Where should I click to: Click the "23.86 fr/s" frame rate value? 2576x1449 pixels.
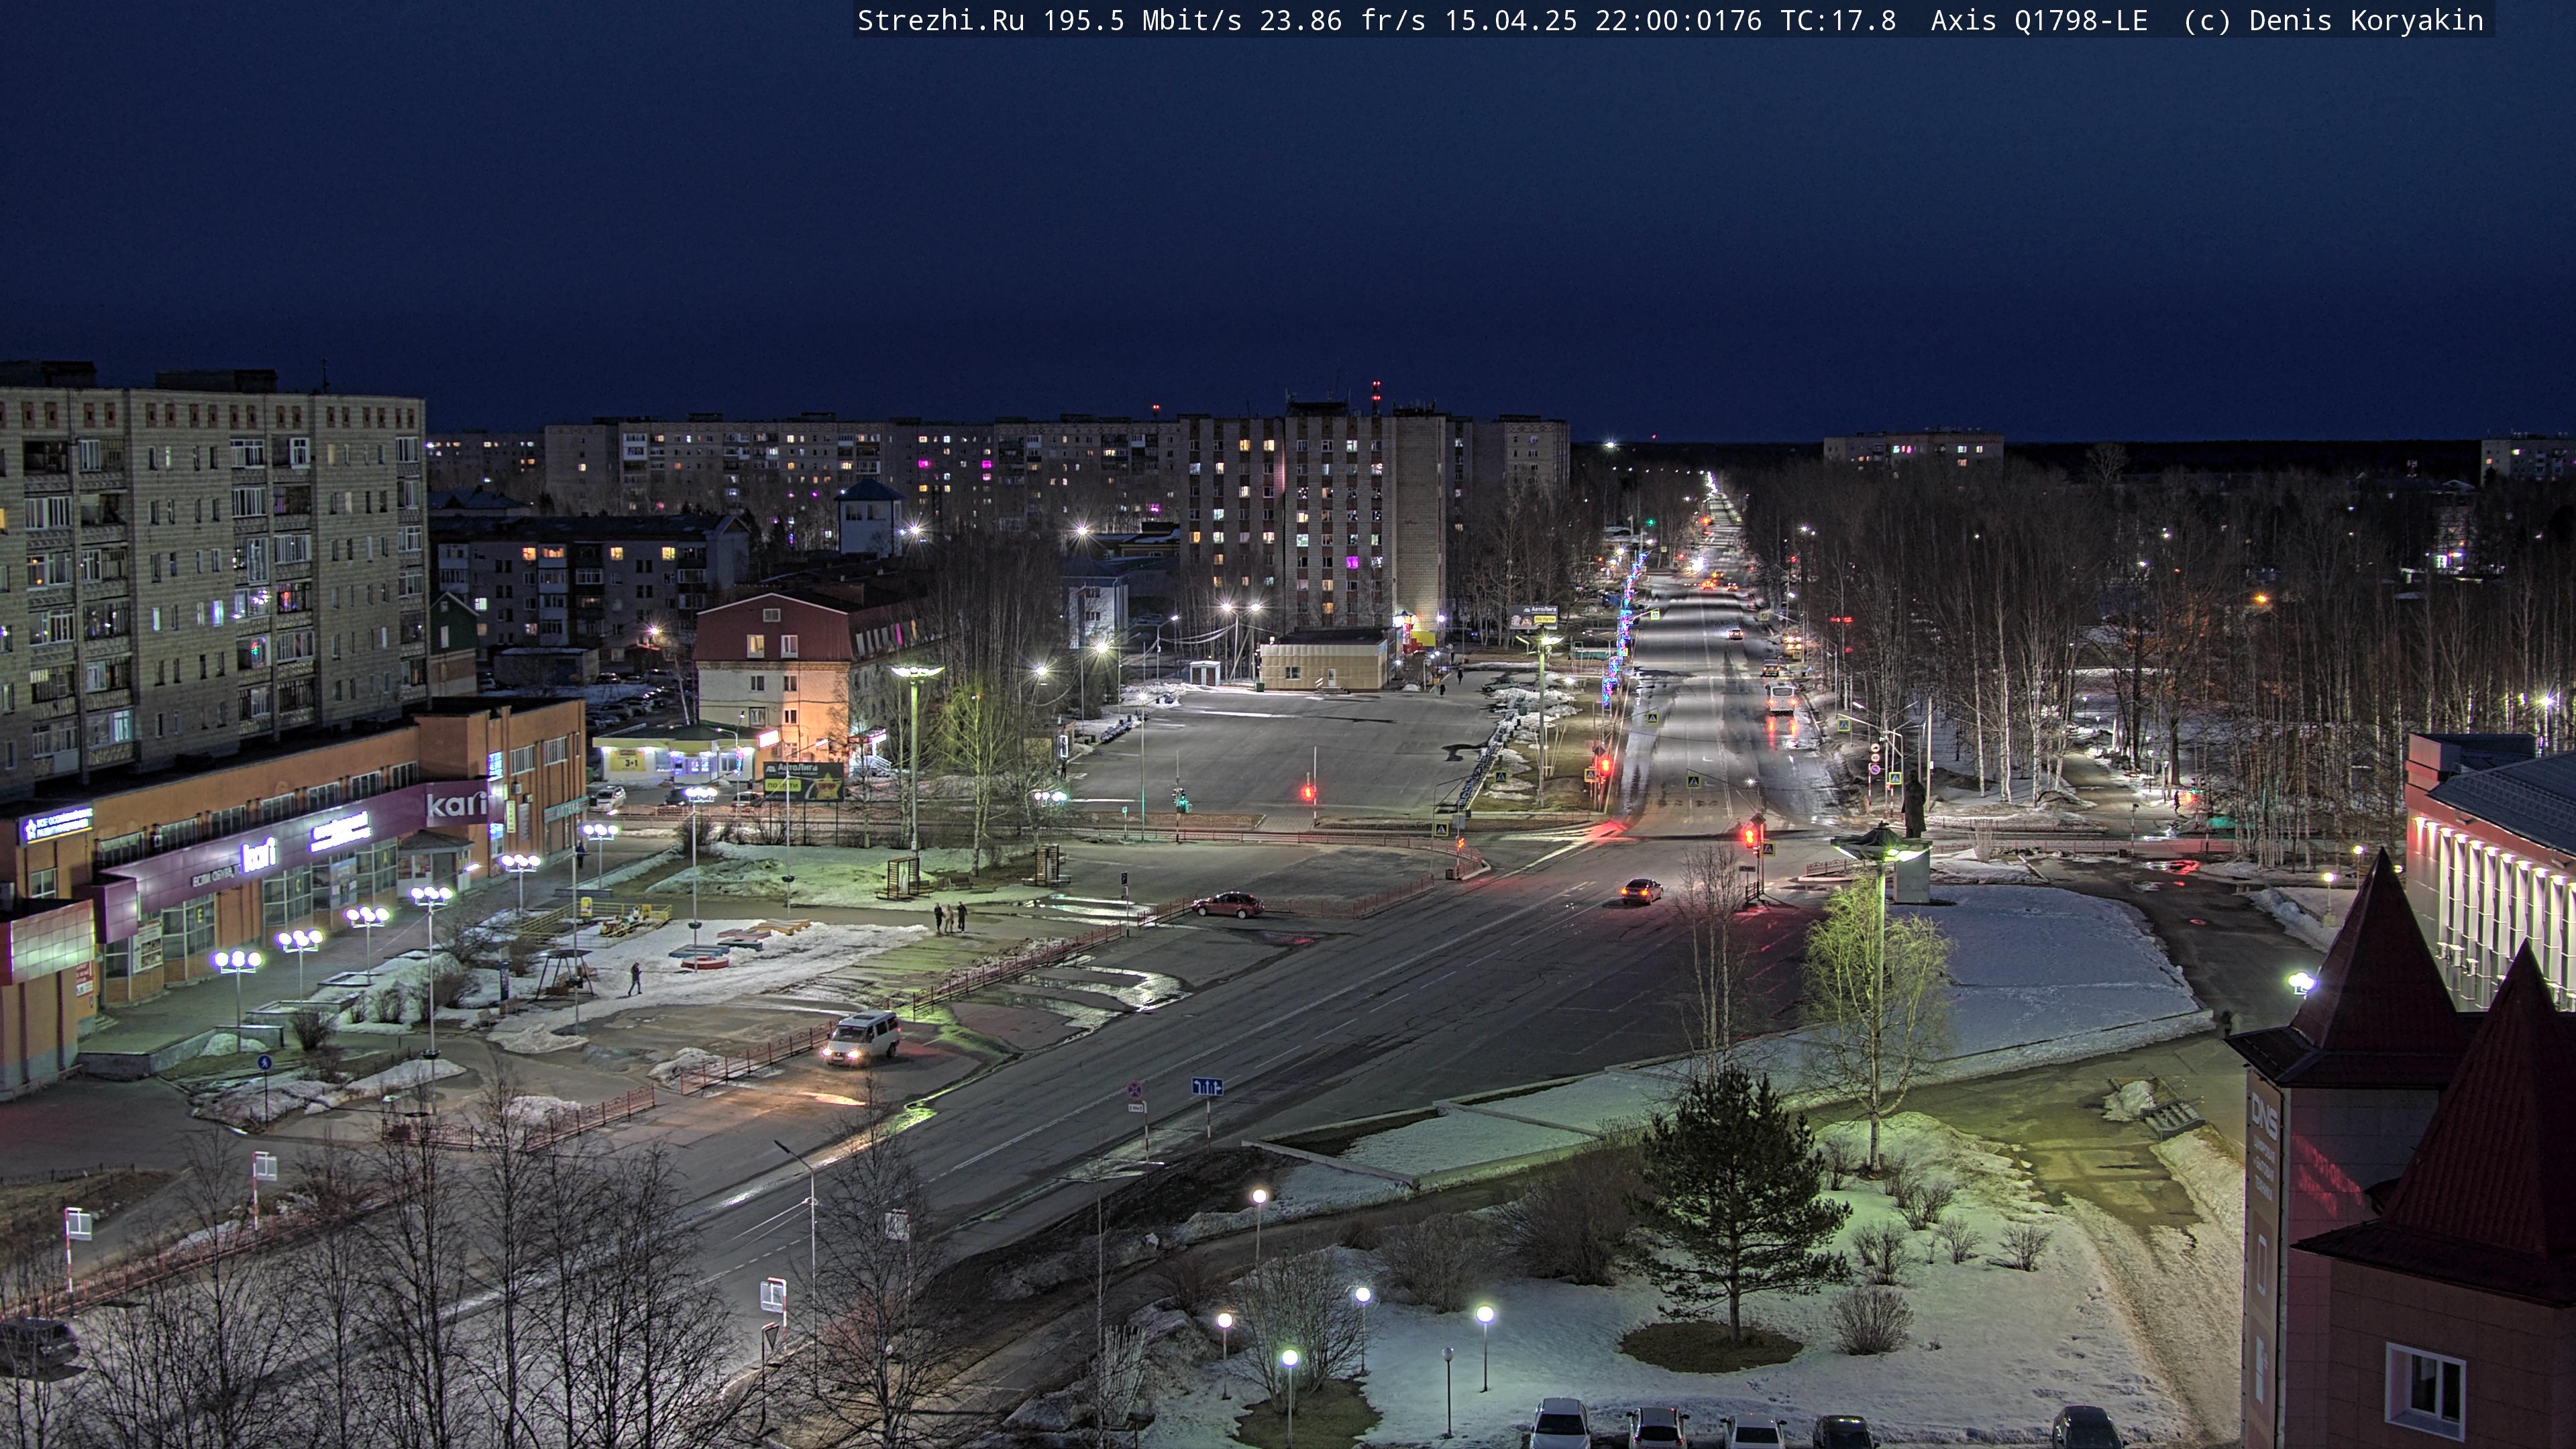[x=1343, y=21]
